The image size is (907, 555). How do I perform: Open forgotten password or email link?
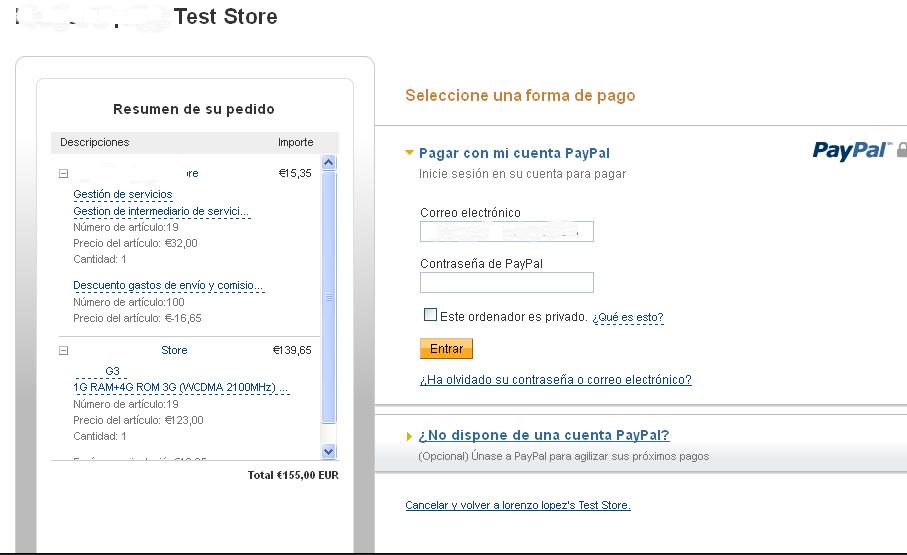click(x=556, y=380)
